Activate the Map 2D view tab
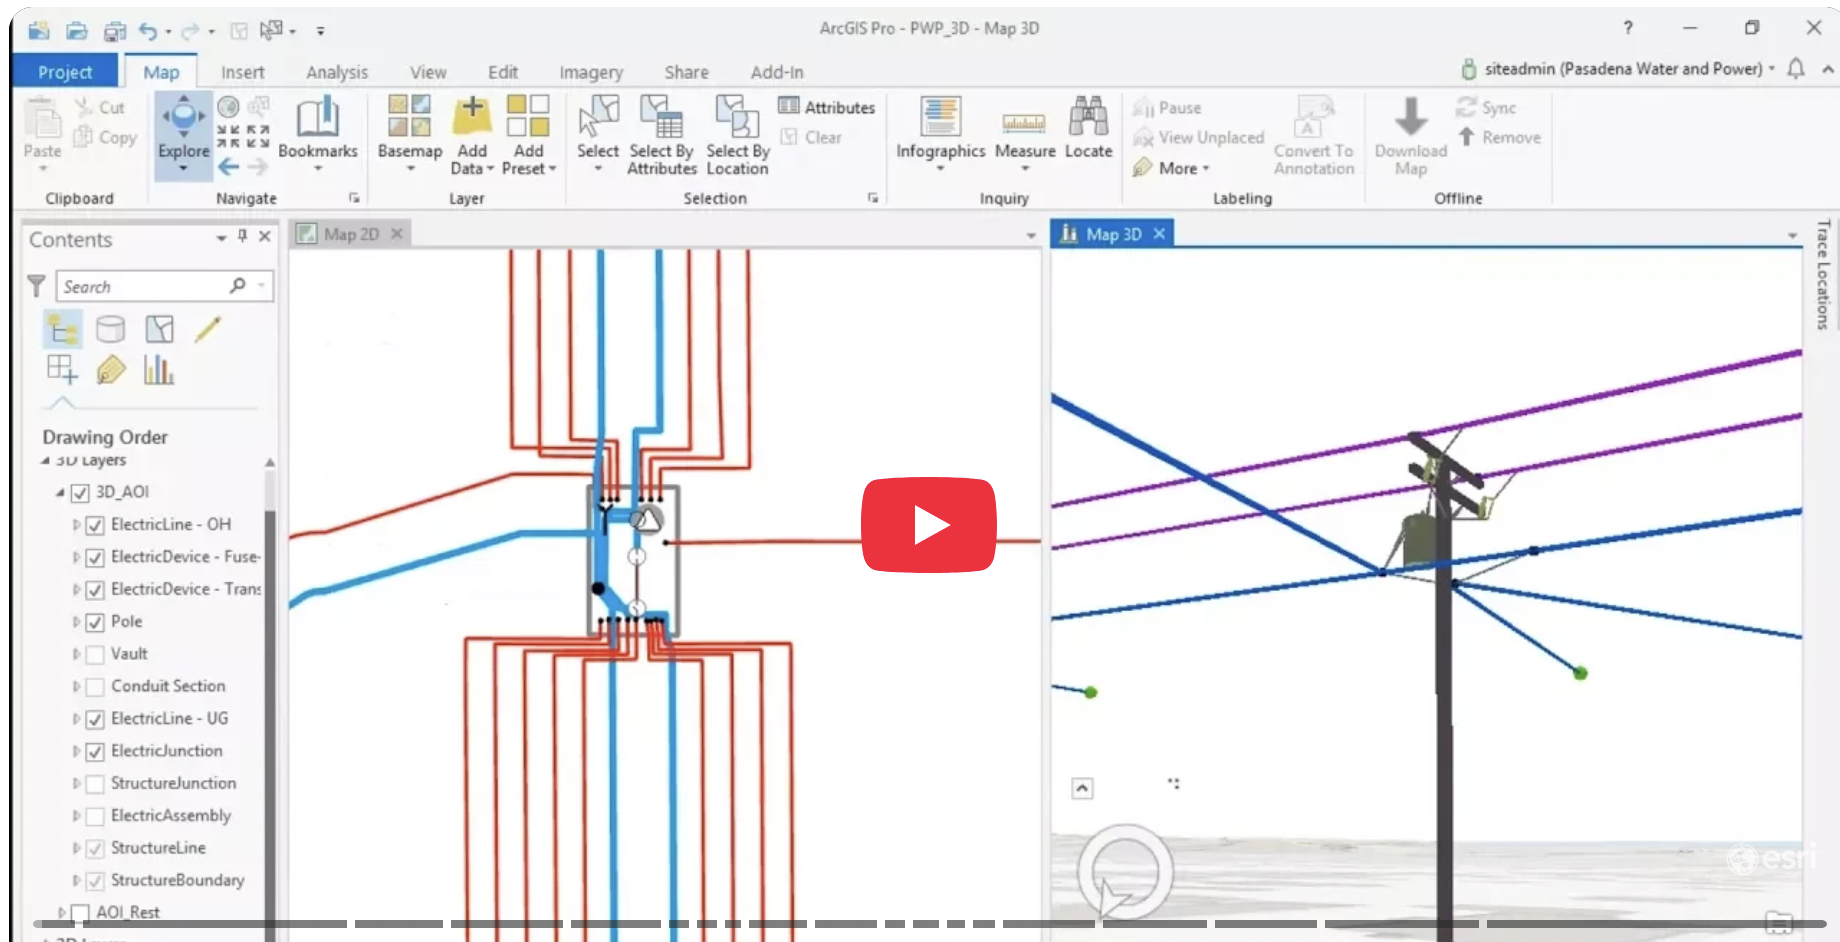The height and width of the screenshot is (942, 1840). pyautogui.click(x=351, y=234)
